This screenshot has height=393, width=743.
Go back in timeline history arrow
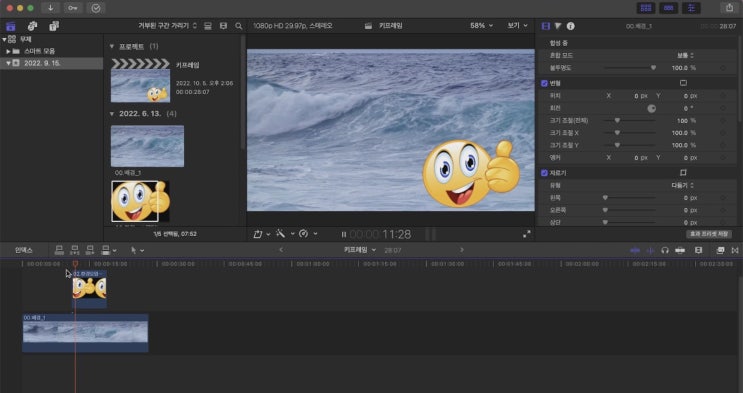pyautogui.click(x=281, y=250)
